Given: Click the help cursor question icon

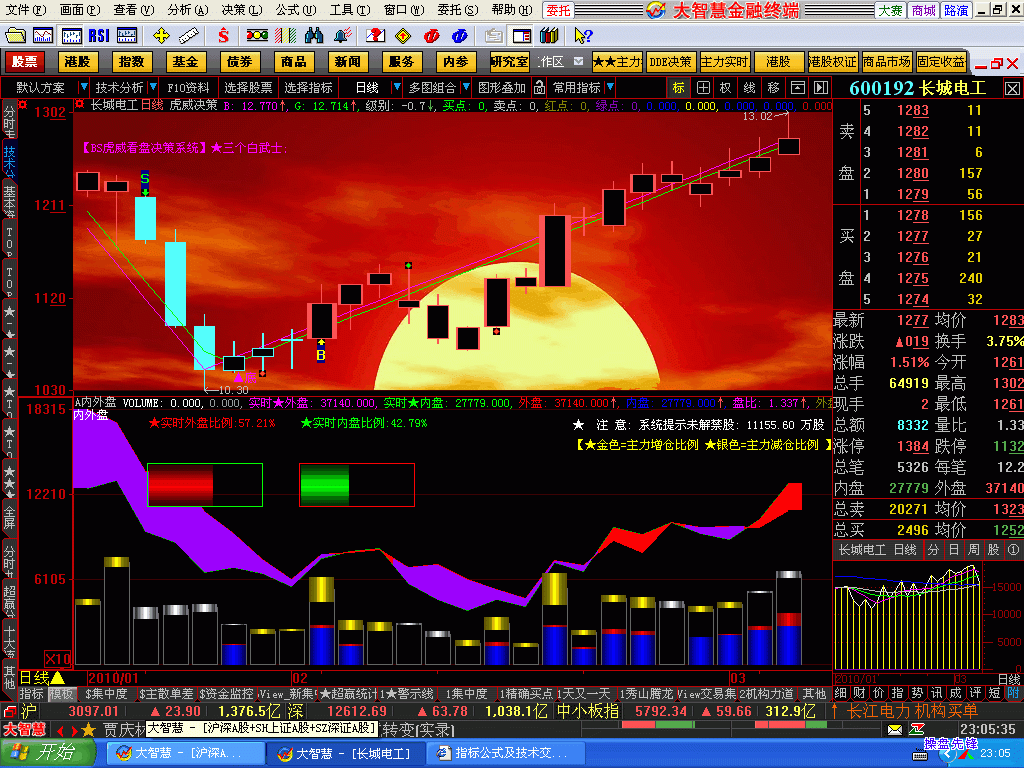Looking at the screenshot, I should 583,35.
